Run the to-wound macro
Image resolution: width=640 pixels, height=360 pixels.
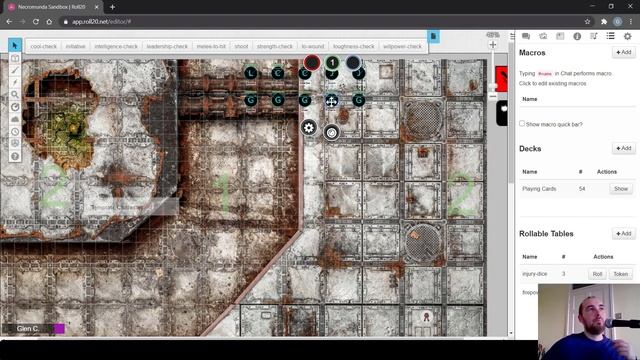pyautogui.click(x=313, y=47)
